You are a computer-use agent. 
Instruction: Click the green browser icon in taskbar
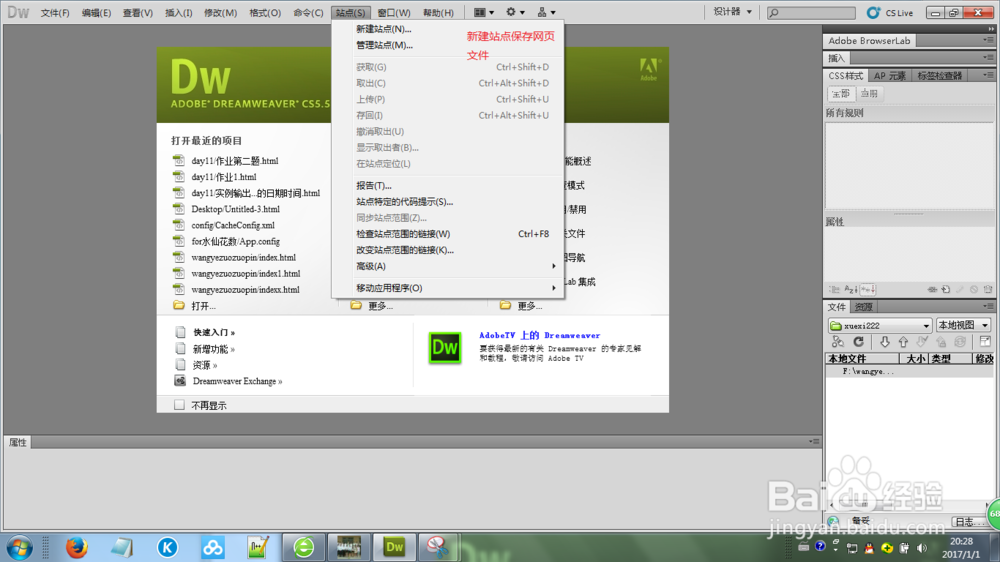pos(304,547)
